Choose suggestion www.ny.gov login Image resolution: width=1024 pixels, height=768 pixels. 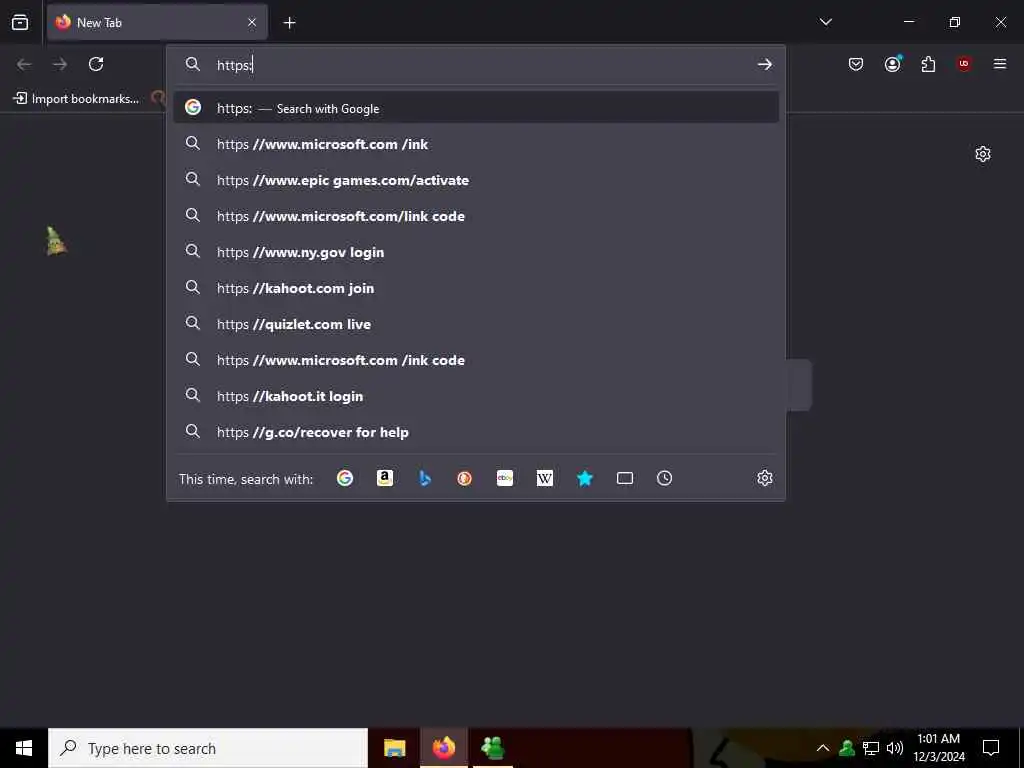pyautogui.click(x=476, y=251)
